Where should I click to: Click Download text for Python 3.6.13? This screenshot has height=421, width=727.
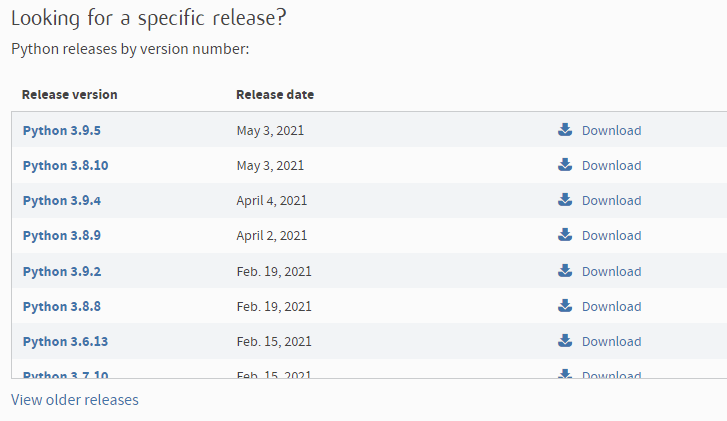tap(611, 341)
